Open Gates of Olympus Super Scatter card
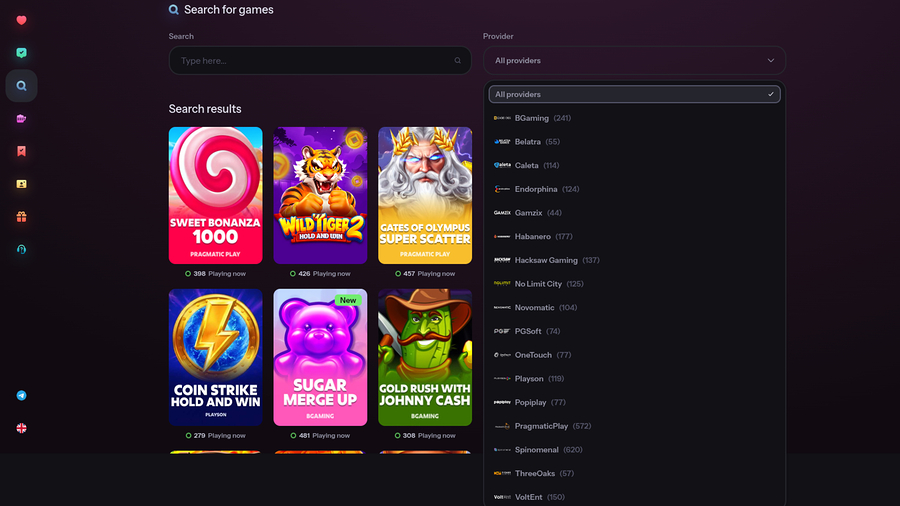This screenshot has width=900, height=506. (x=425, y=196)
